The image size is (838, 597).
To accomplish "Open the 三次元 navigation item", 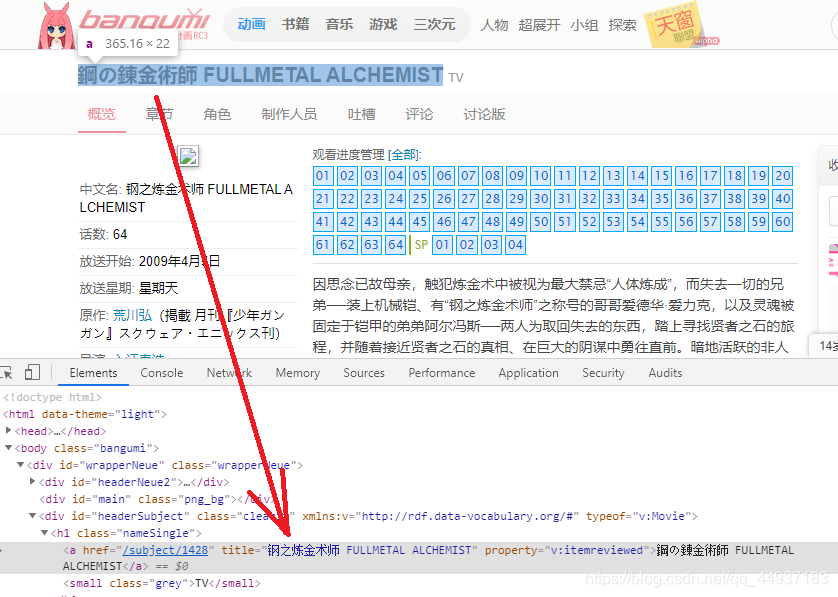I will coord(434,24).
